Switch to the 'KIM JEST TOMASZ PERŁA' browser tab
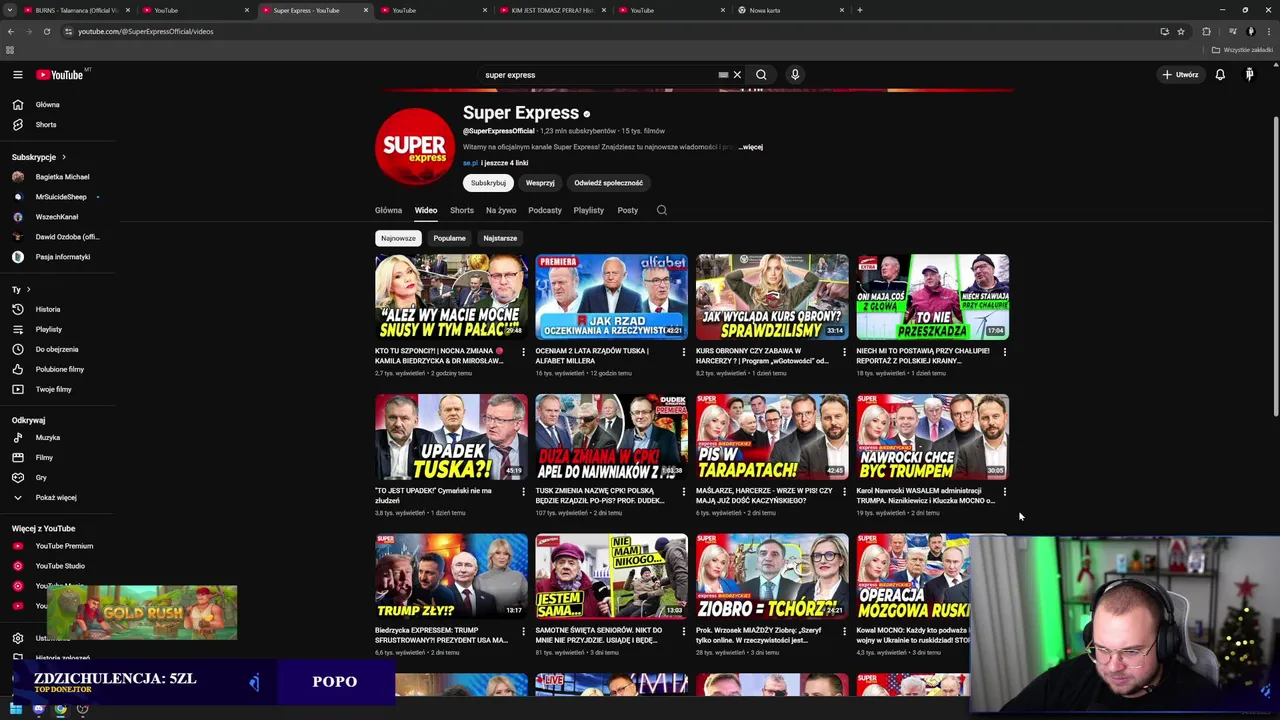The height and width of the screenshot is (720, 1280). 553,10
